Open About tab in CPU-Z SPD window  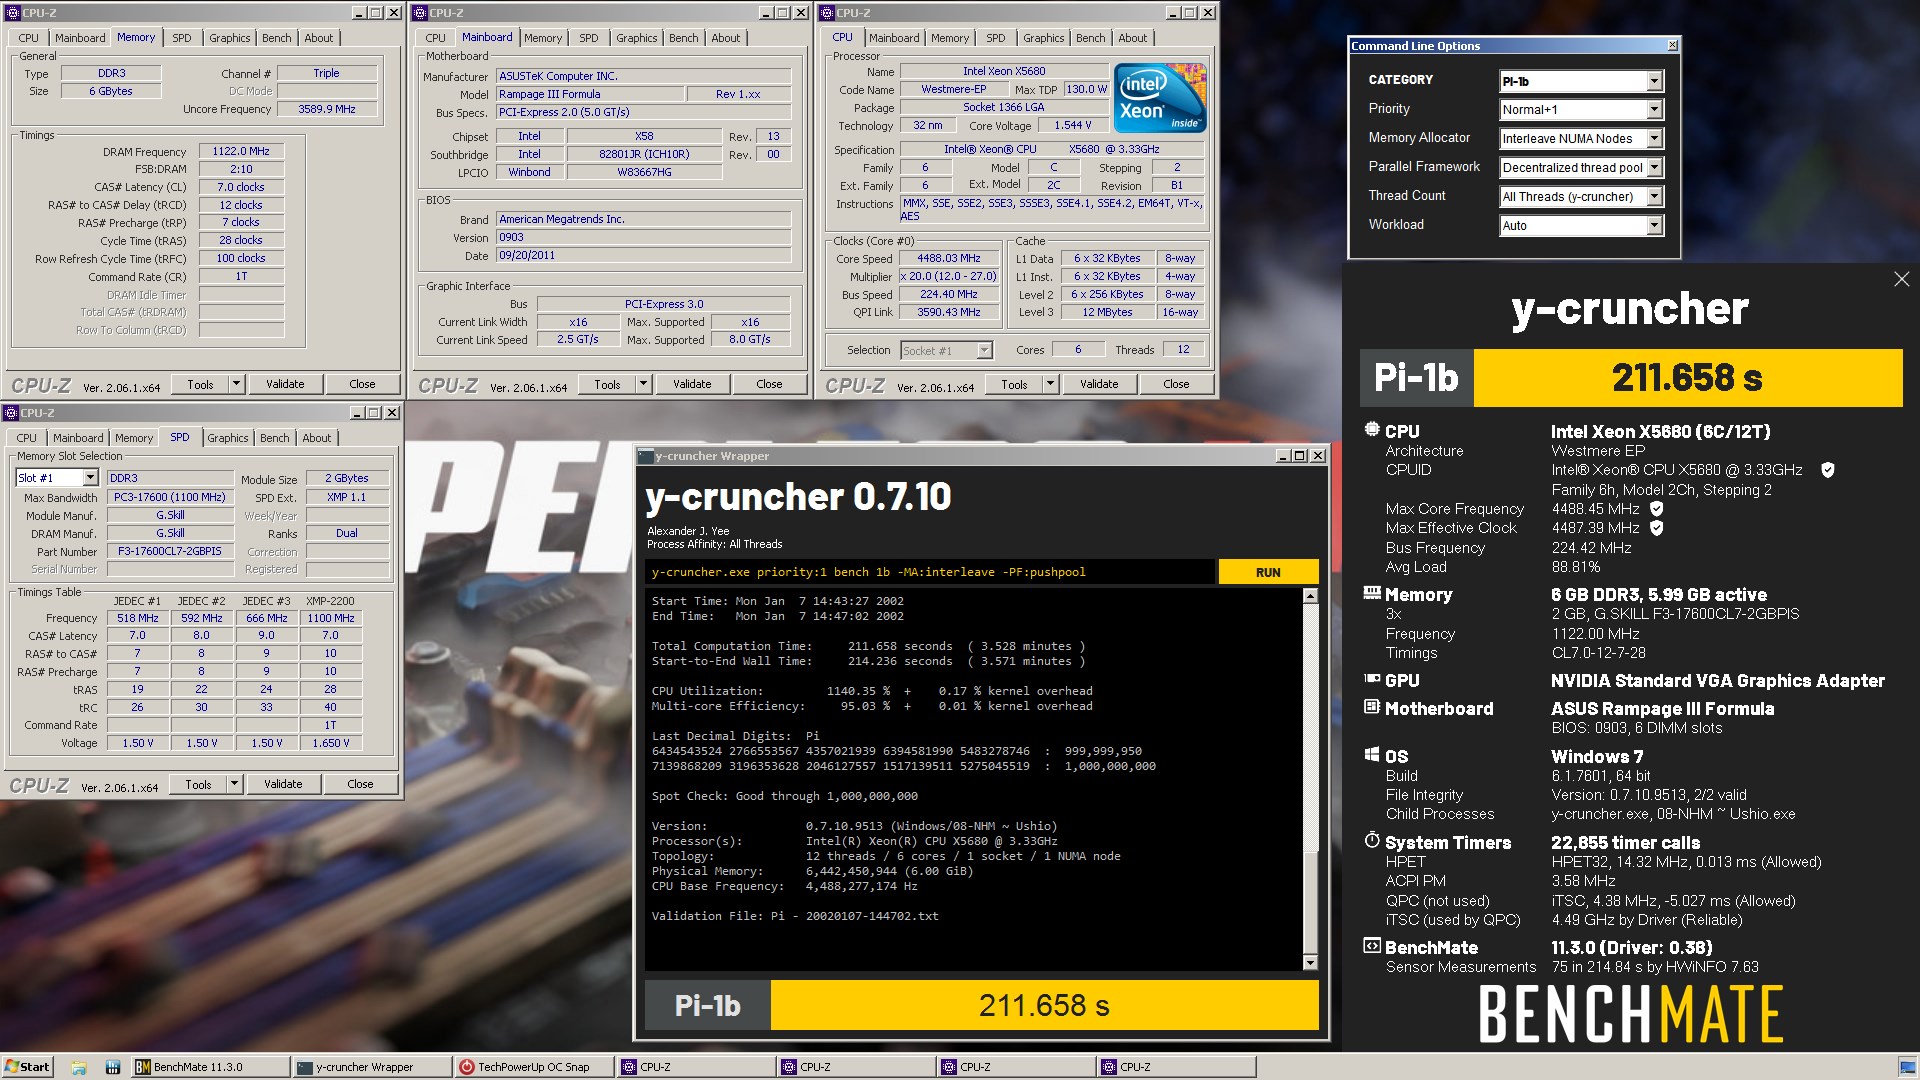(x=316, y=438)
